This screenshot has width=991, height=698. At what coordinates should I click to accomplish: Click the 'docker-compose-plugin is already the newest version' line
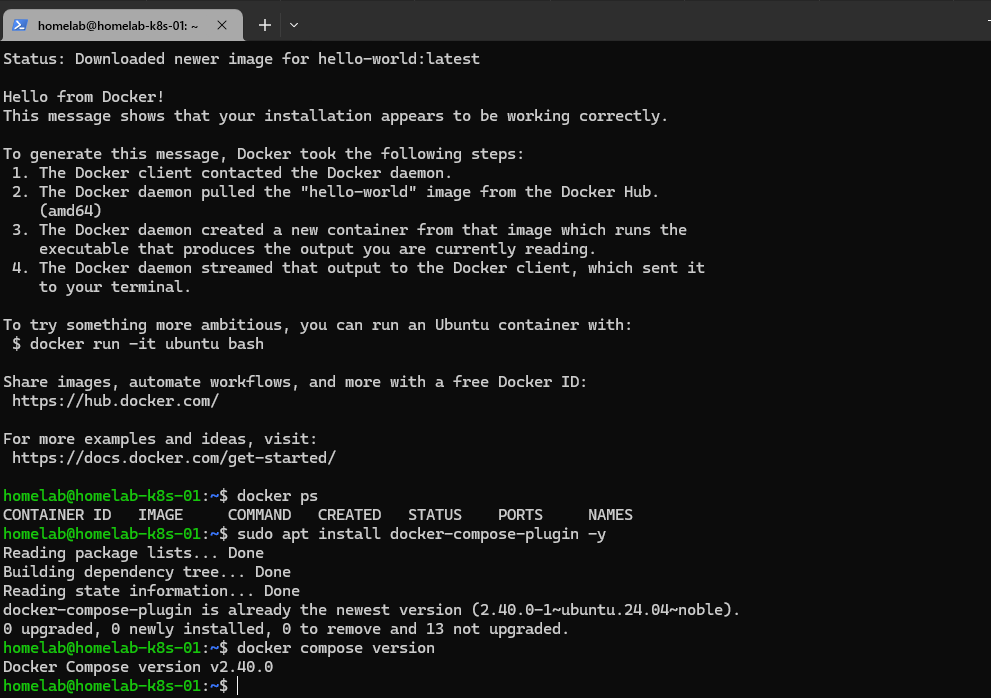pos(372,609)
